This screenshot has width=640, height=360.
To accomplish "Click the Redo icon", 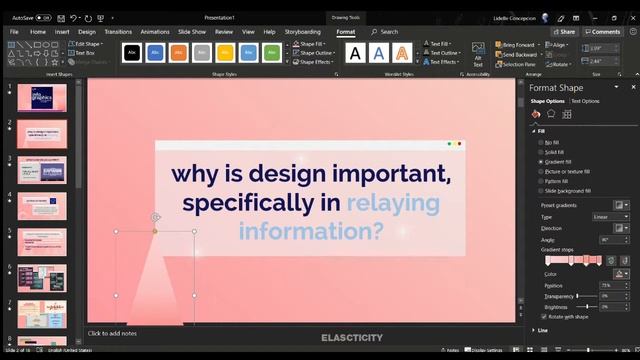I will [88, 18].
